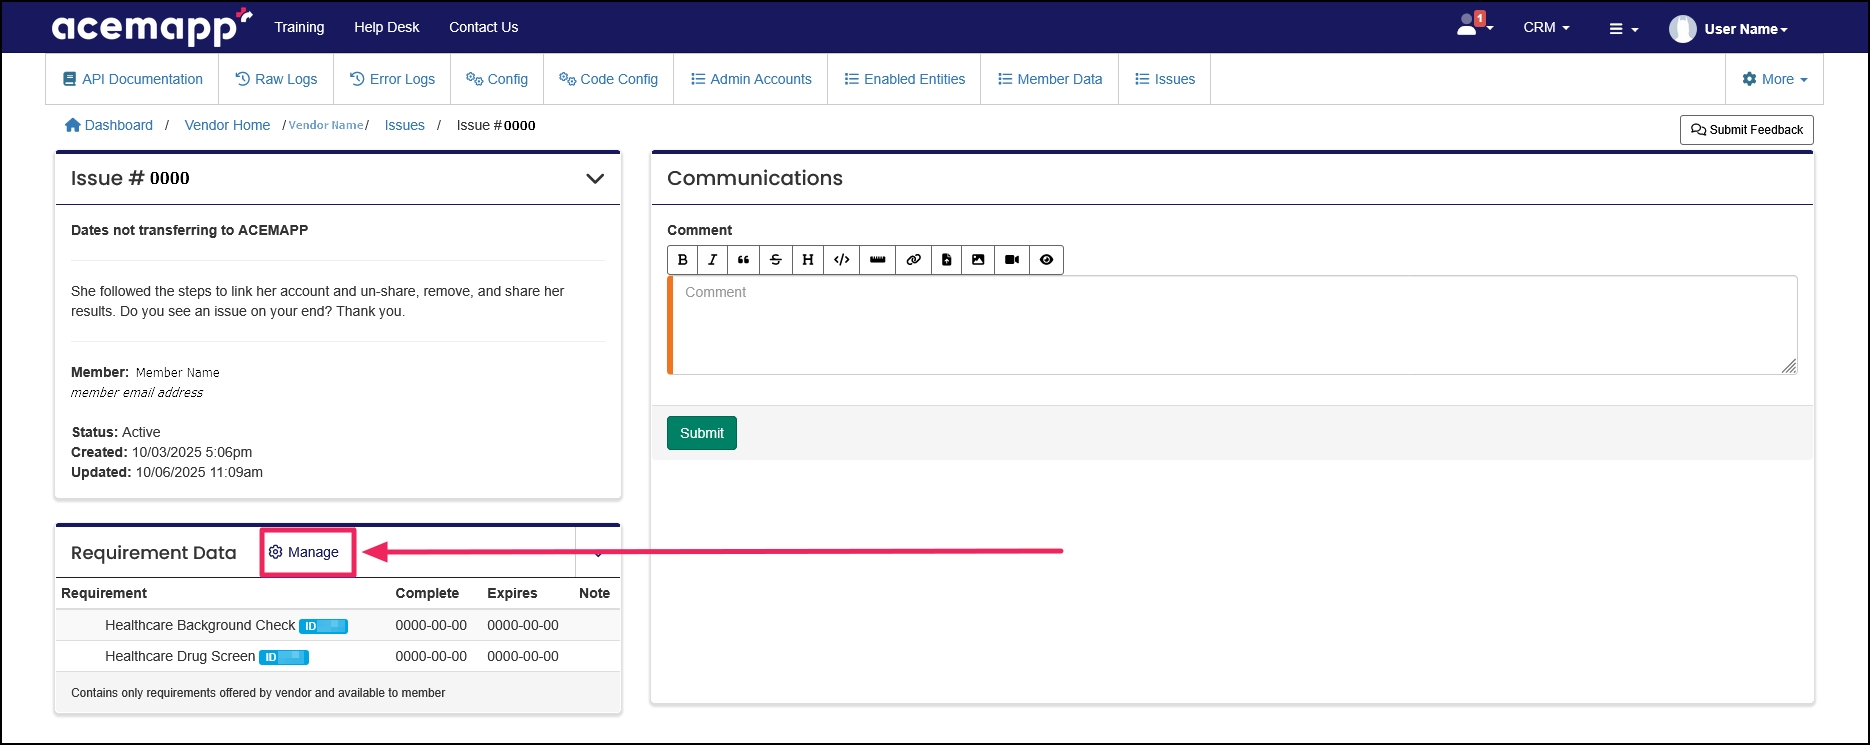
Task: Toggle comment preview with eye icon
Action: 1046,260
